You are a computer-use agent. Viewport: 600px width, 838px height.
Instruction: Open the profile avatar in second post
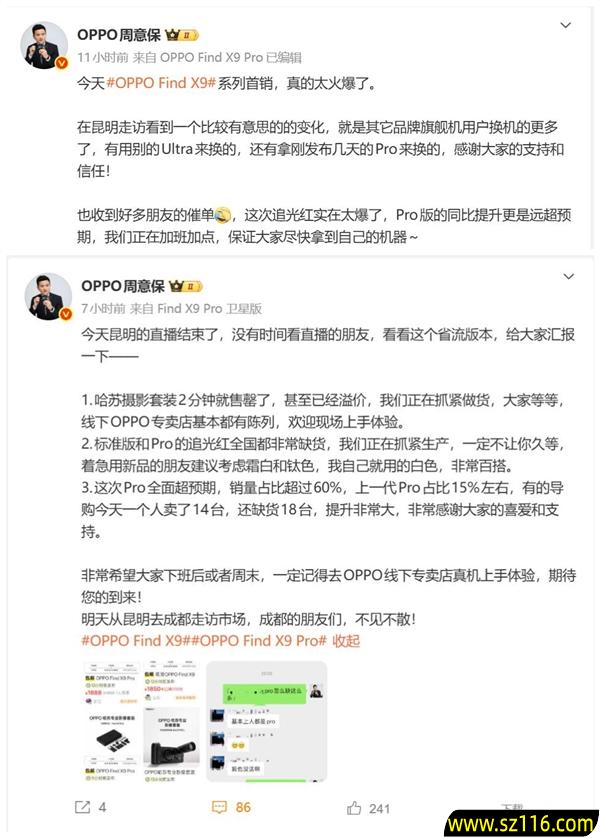pyautogui.click(x=48, y=297)
